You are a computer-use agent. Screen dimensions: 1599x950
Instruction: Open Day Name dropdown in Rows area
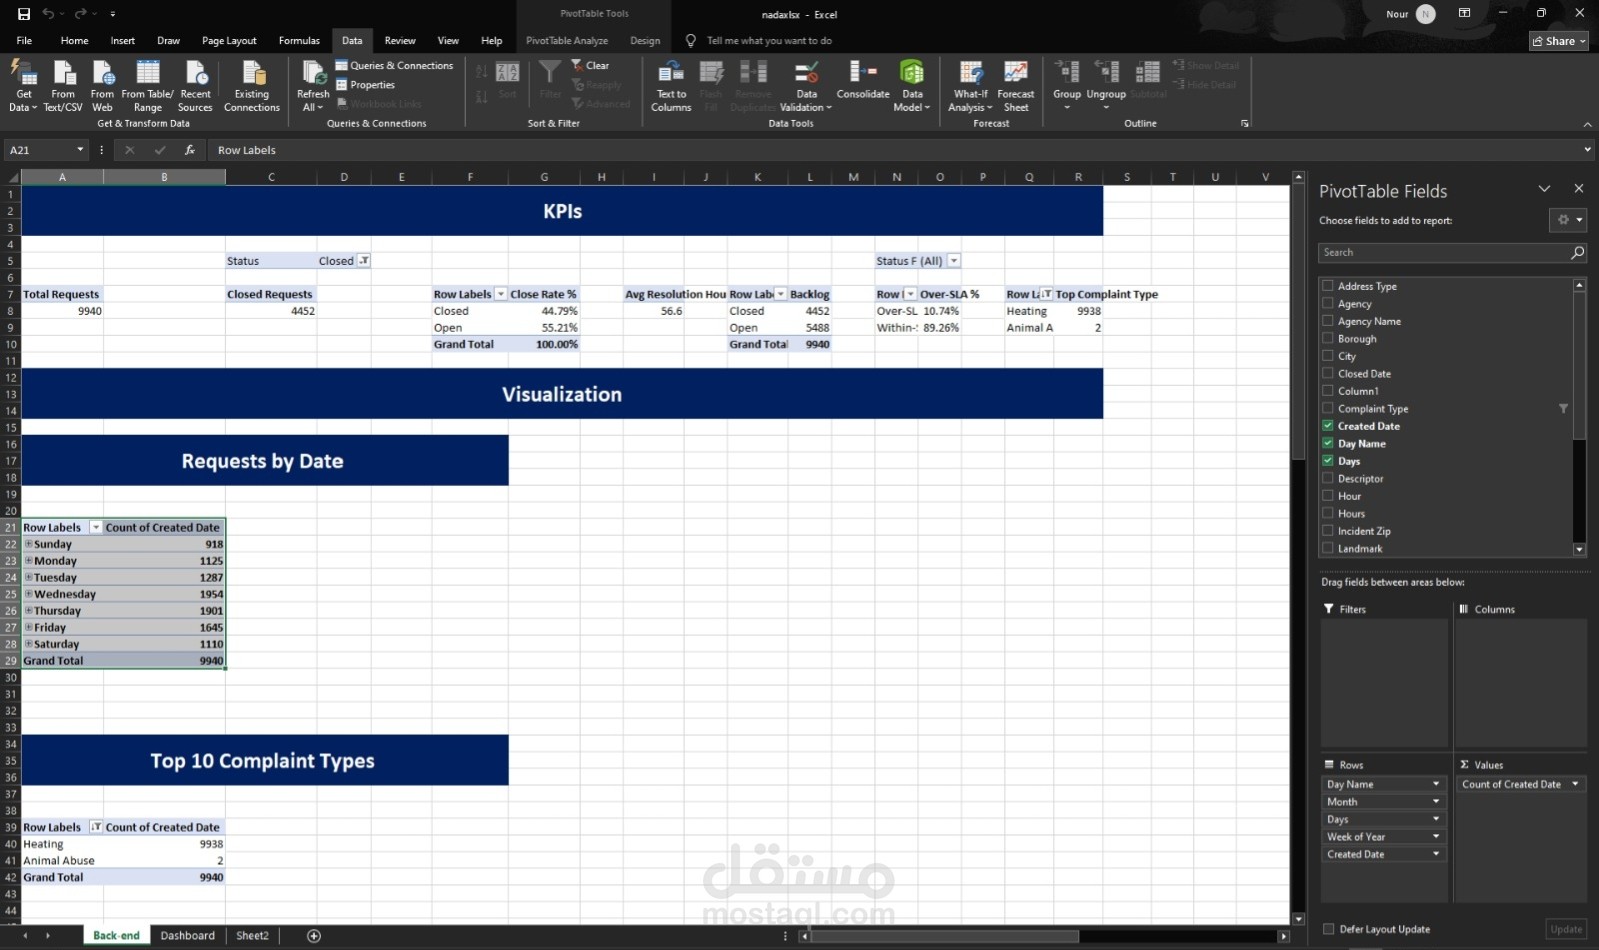tap(1436, 784)
